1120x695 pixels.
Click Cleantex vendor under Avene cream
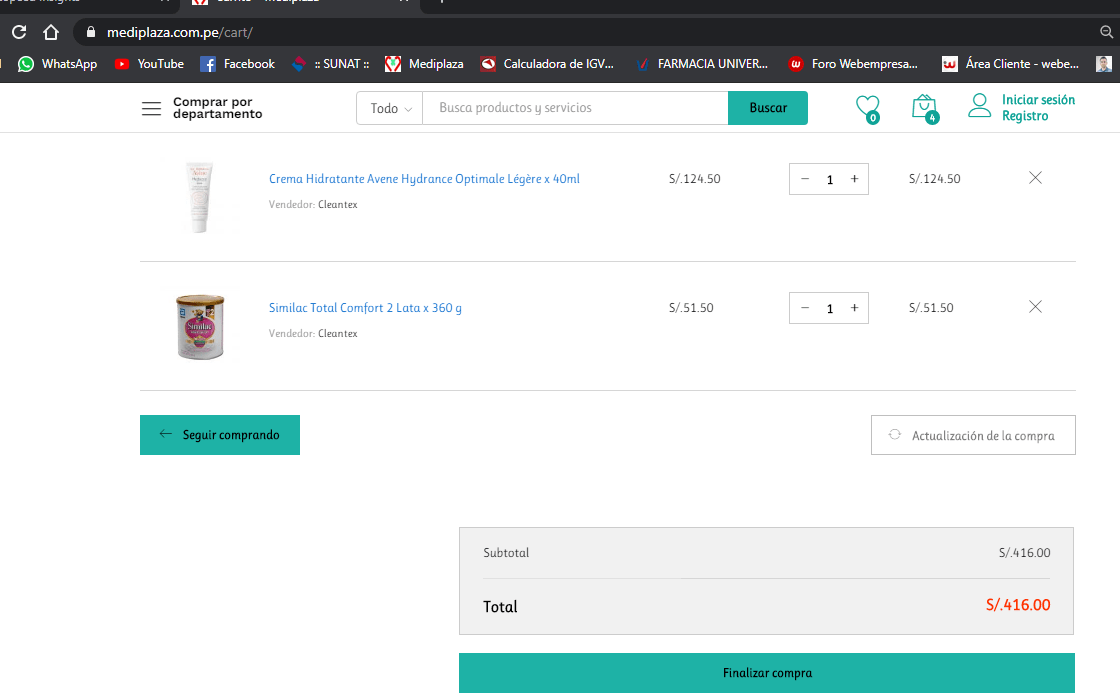tap(338, 205)
